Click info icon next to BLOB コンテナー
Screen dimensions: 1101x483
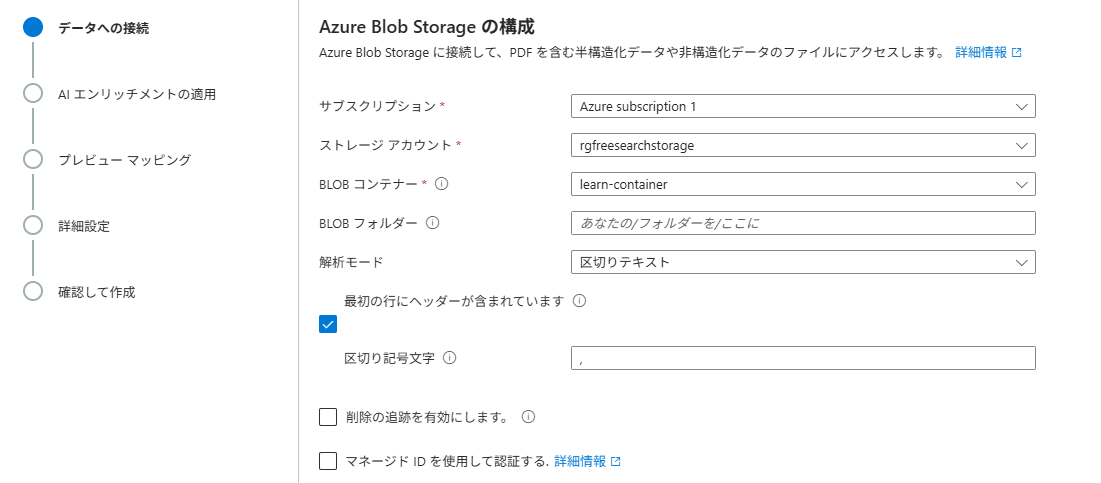tap(442, 184)
